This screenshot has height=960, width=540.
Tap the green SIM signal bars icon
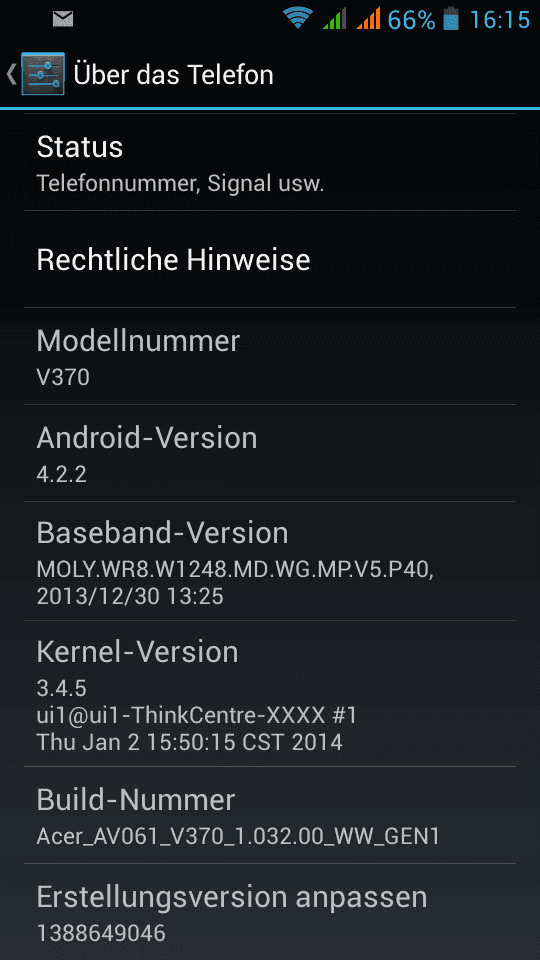[x=334, y=18]
